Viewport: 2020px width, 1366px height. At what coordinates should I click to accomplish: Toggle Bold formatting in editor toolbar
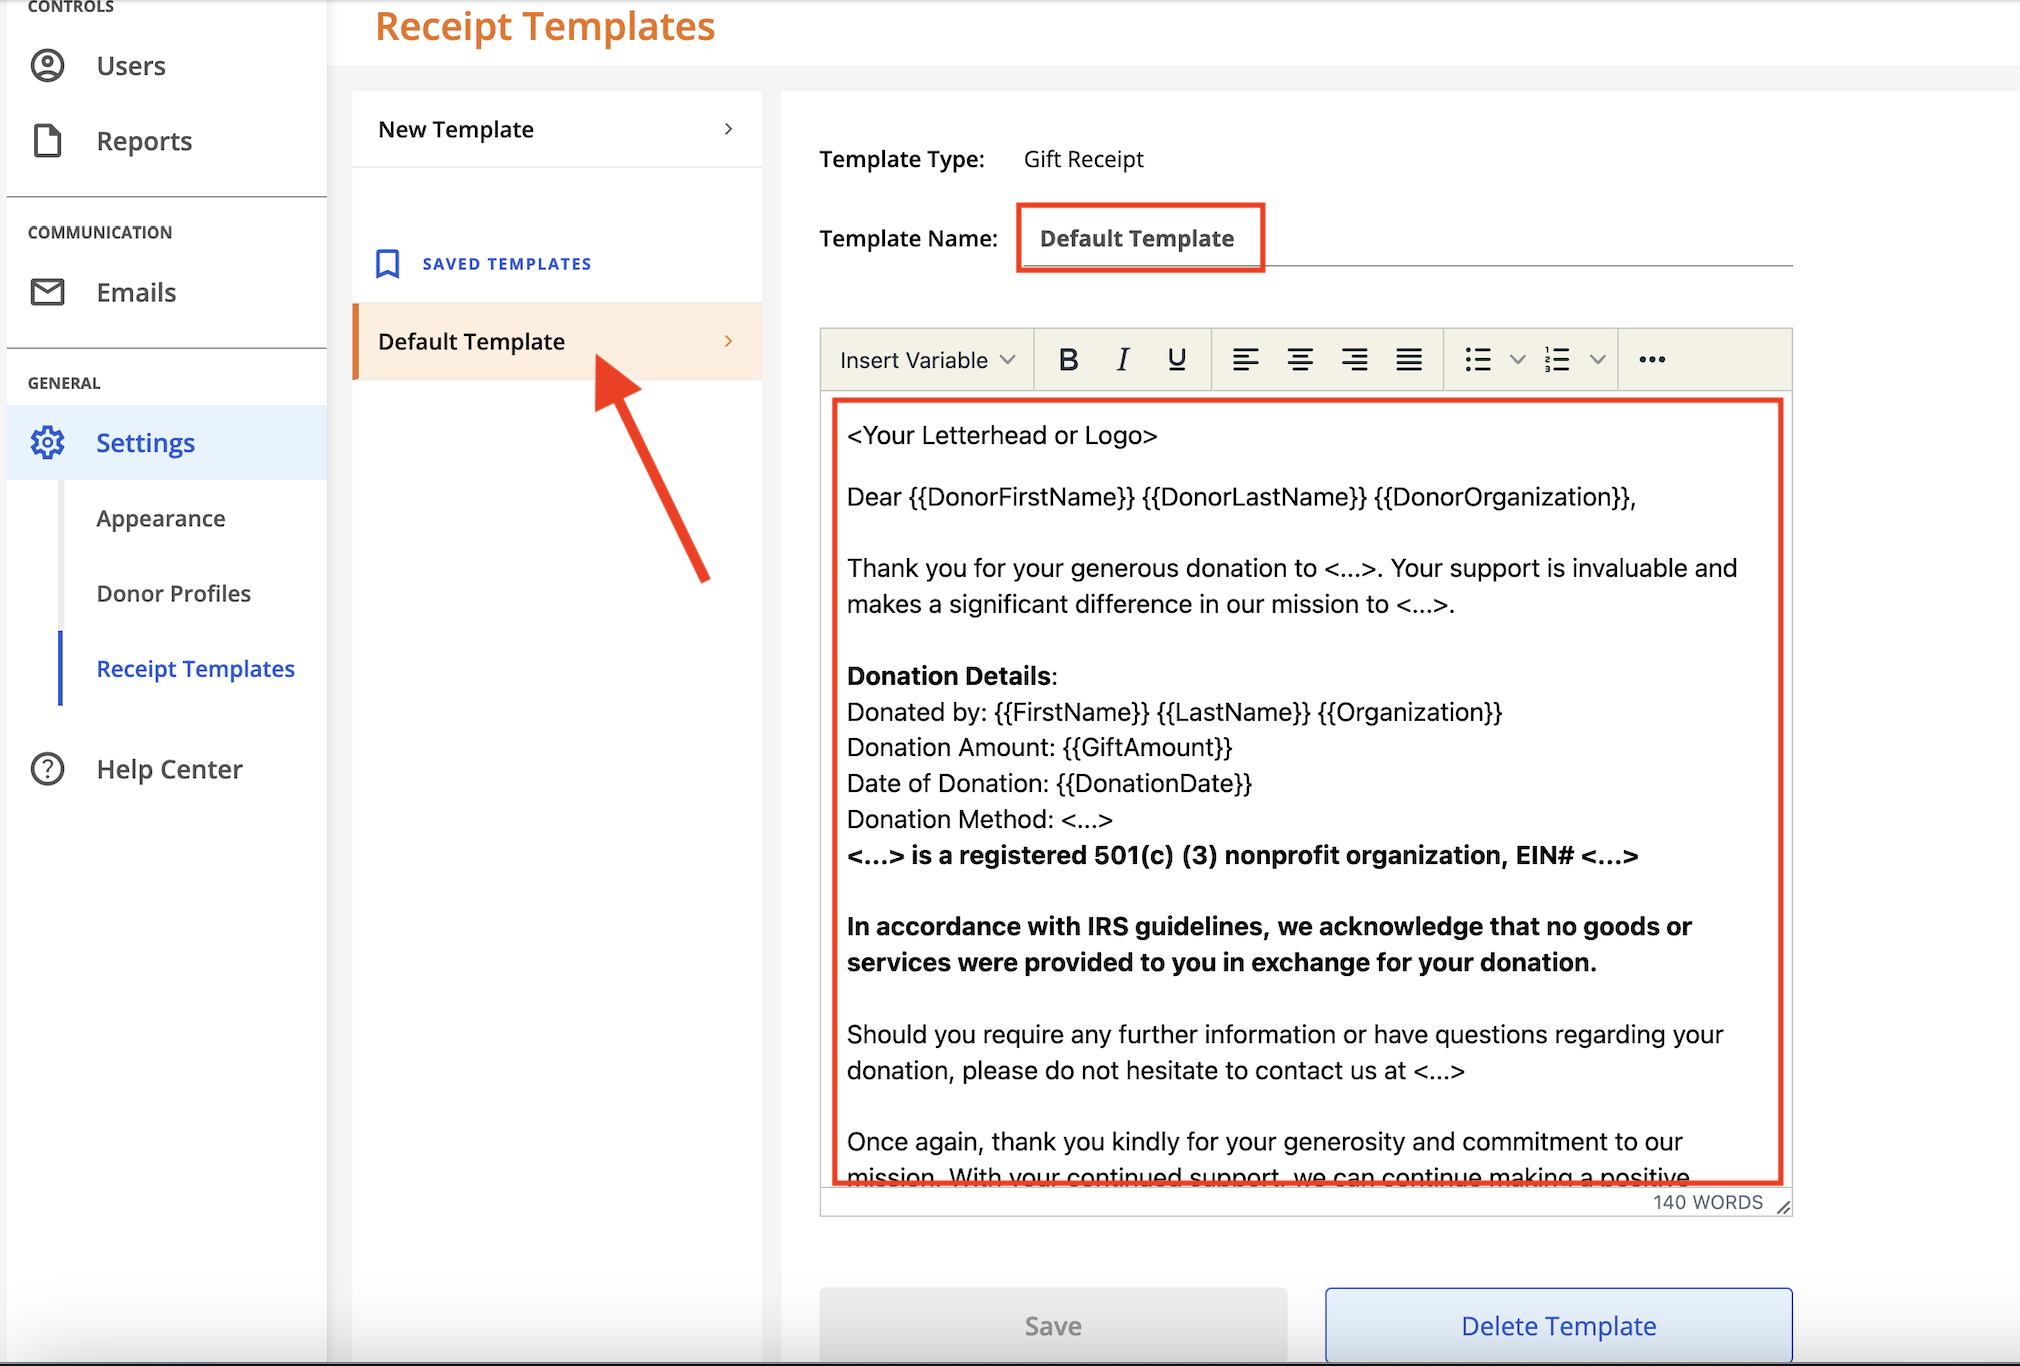point(1068,360)
